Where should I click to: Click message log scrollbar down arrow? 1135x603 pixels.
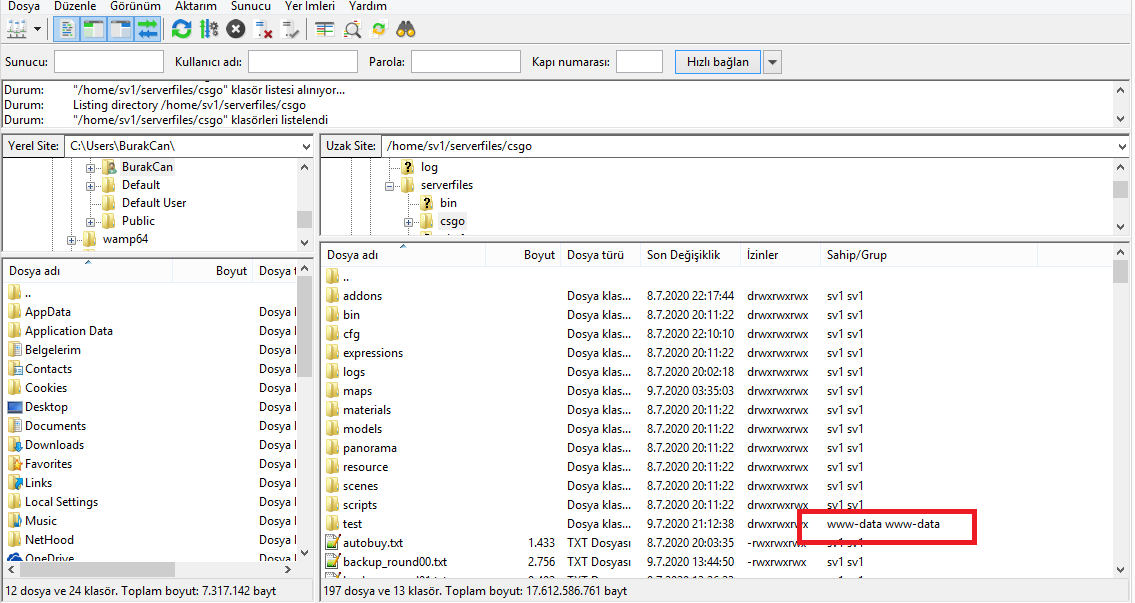1121,119
